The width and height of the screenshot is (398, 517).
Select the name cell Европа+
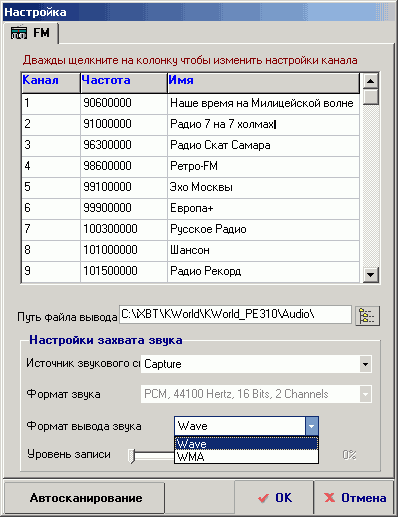coord(263,209)
